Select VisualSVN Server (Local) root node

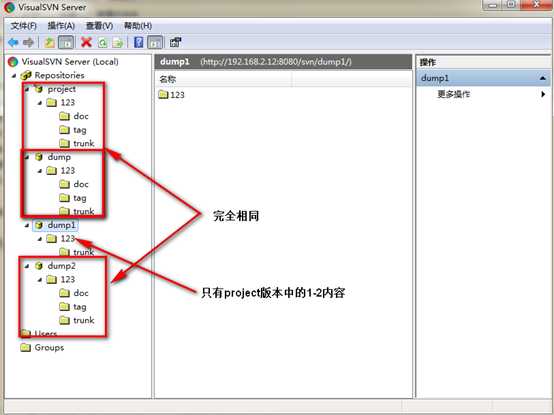point(70,61)
